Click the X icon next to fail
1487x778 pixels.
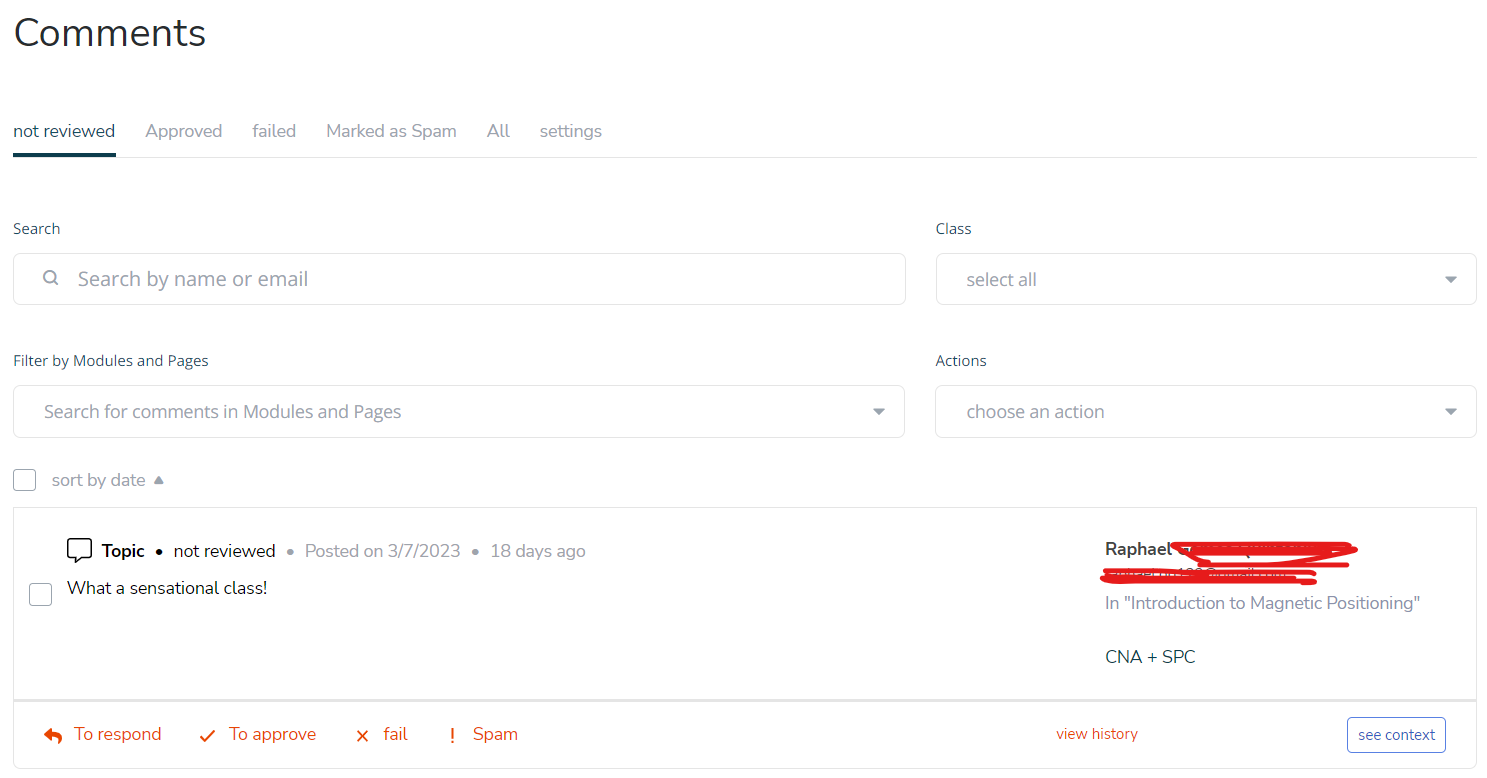coord(362,735)
